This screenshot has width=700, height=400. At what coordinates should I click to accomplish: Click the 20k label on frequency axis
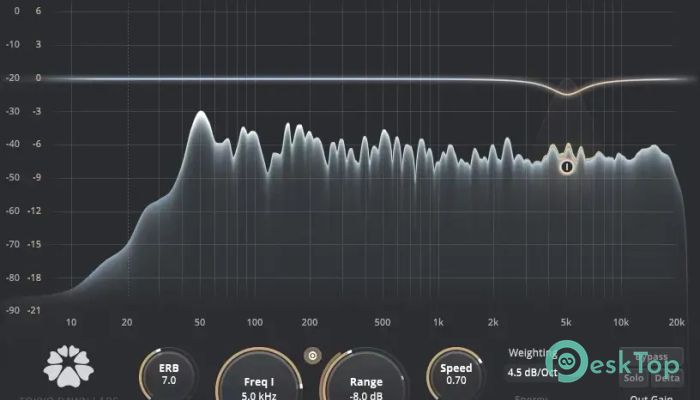pos(677,322)
